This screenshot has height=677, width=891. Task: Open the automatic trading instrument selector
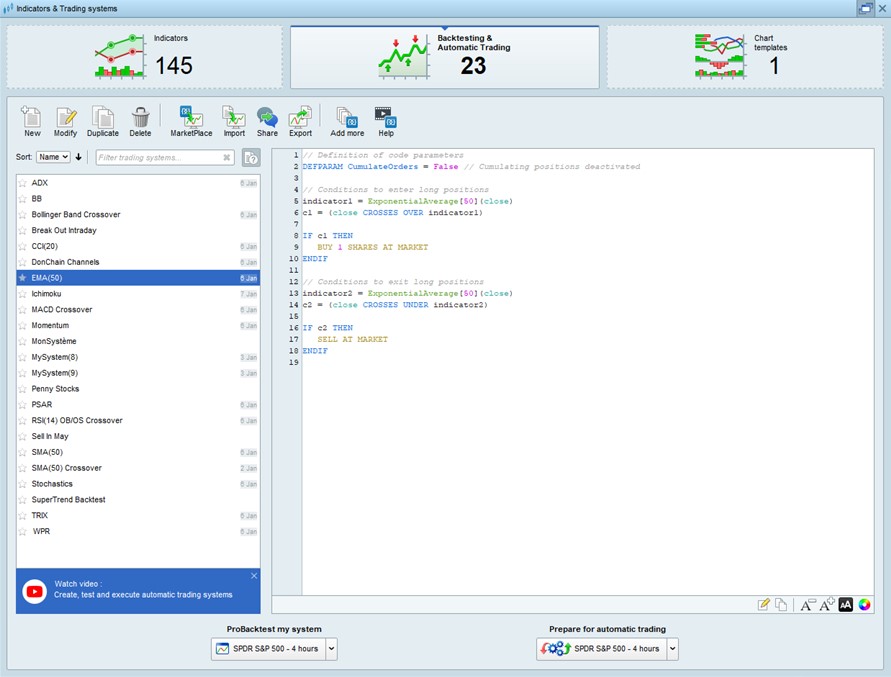[673, 648]
